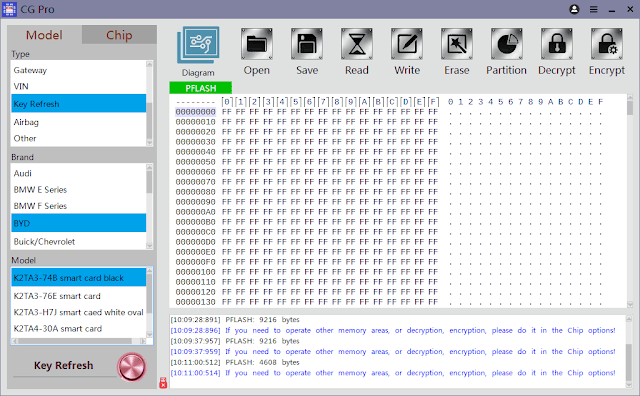Select K2TA3-H7J smart caed white oval
The width and height of the screenshot is (640, 396).
pos(78,312)
